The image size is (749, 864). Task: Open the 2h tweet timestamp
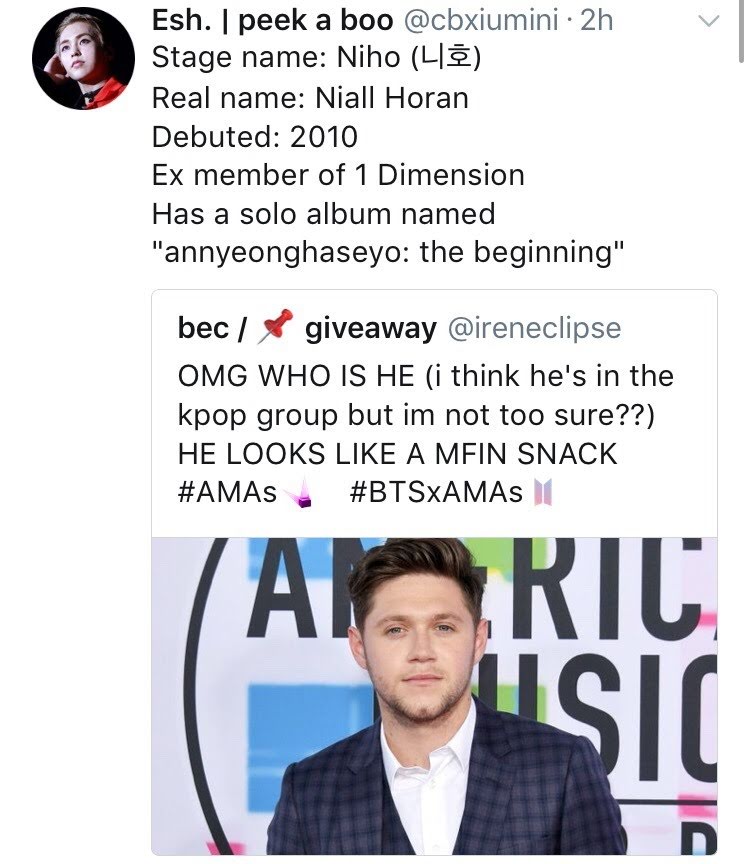(x=596, y=20)
